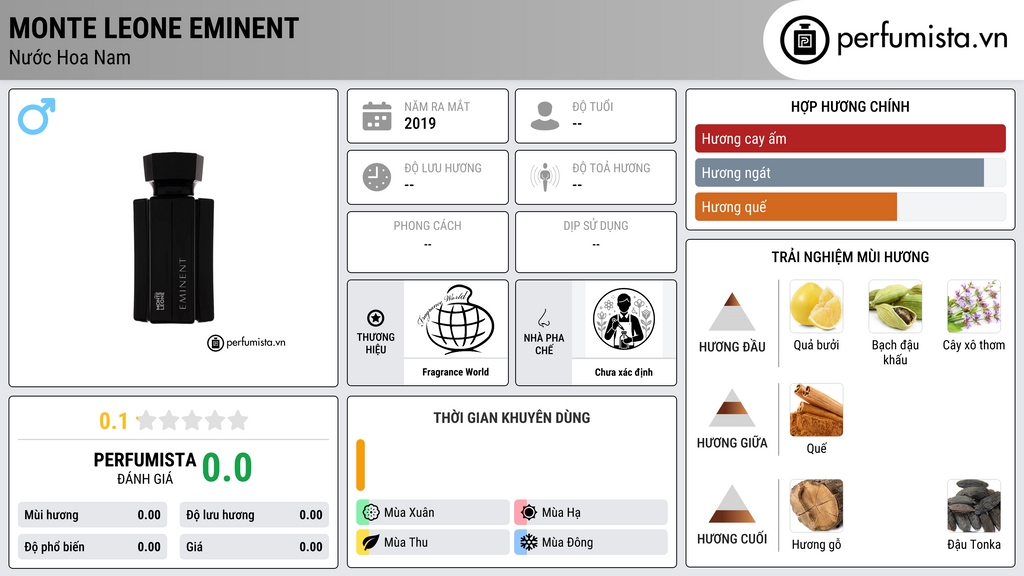Click the Hương đầu pyramid icon

(x=732, y=312)
